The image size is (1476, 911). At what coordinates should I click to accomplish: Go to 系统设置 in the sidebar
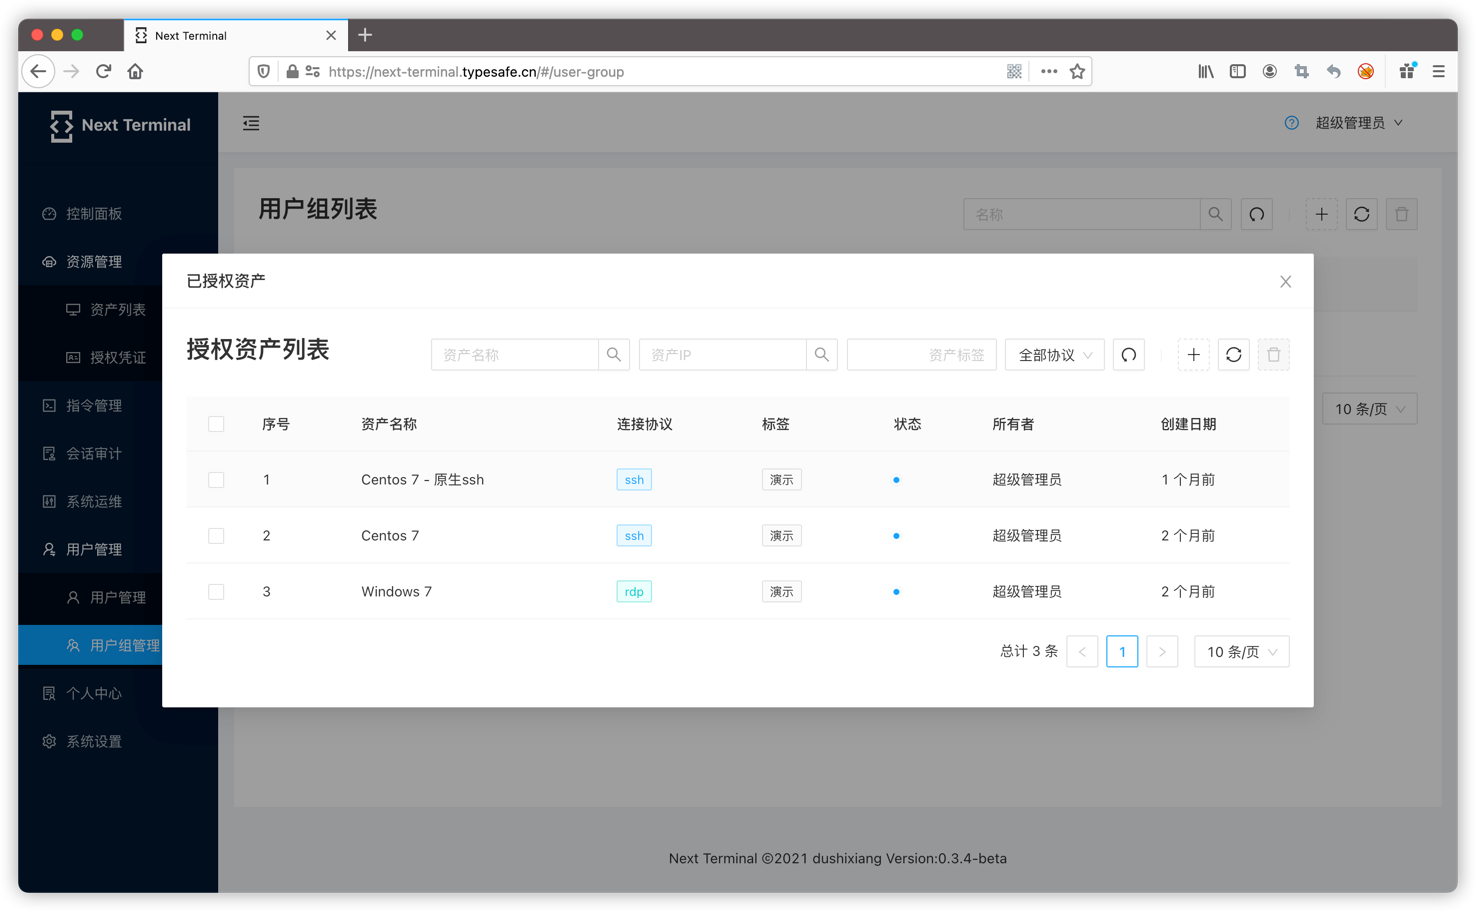(x=94, y=742)
